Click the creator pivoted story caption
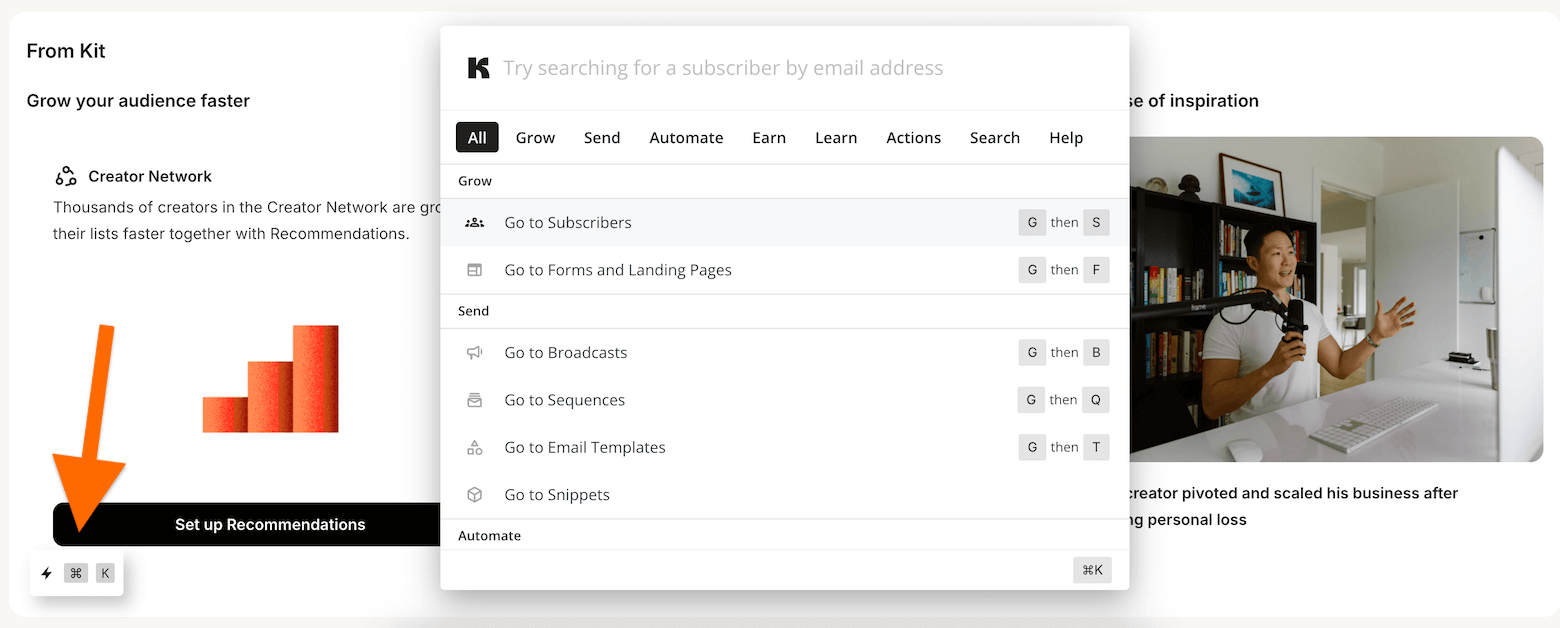This screenshot has width=1560, height=628. [x=1293, y=506]
